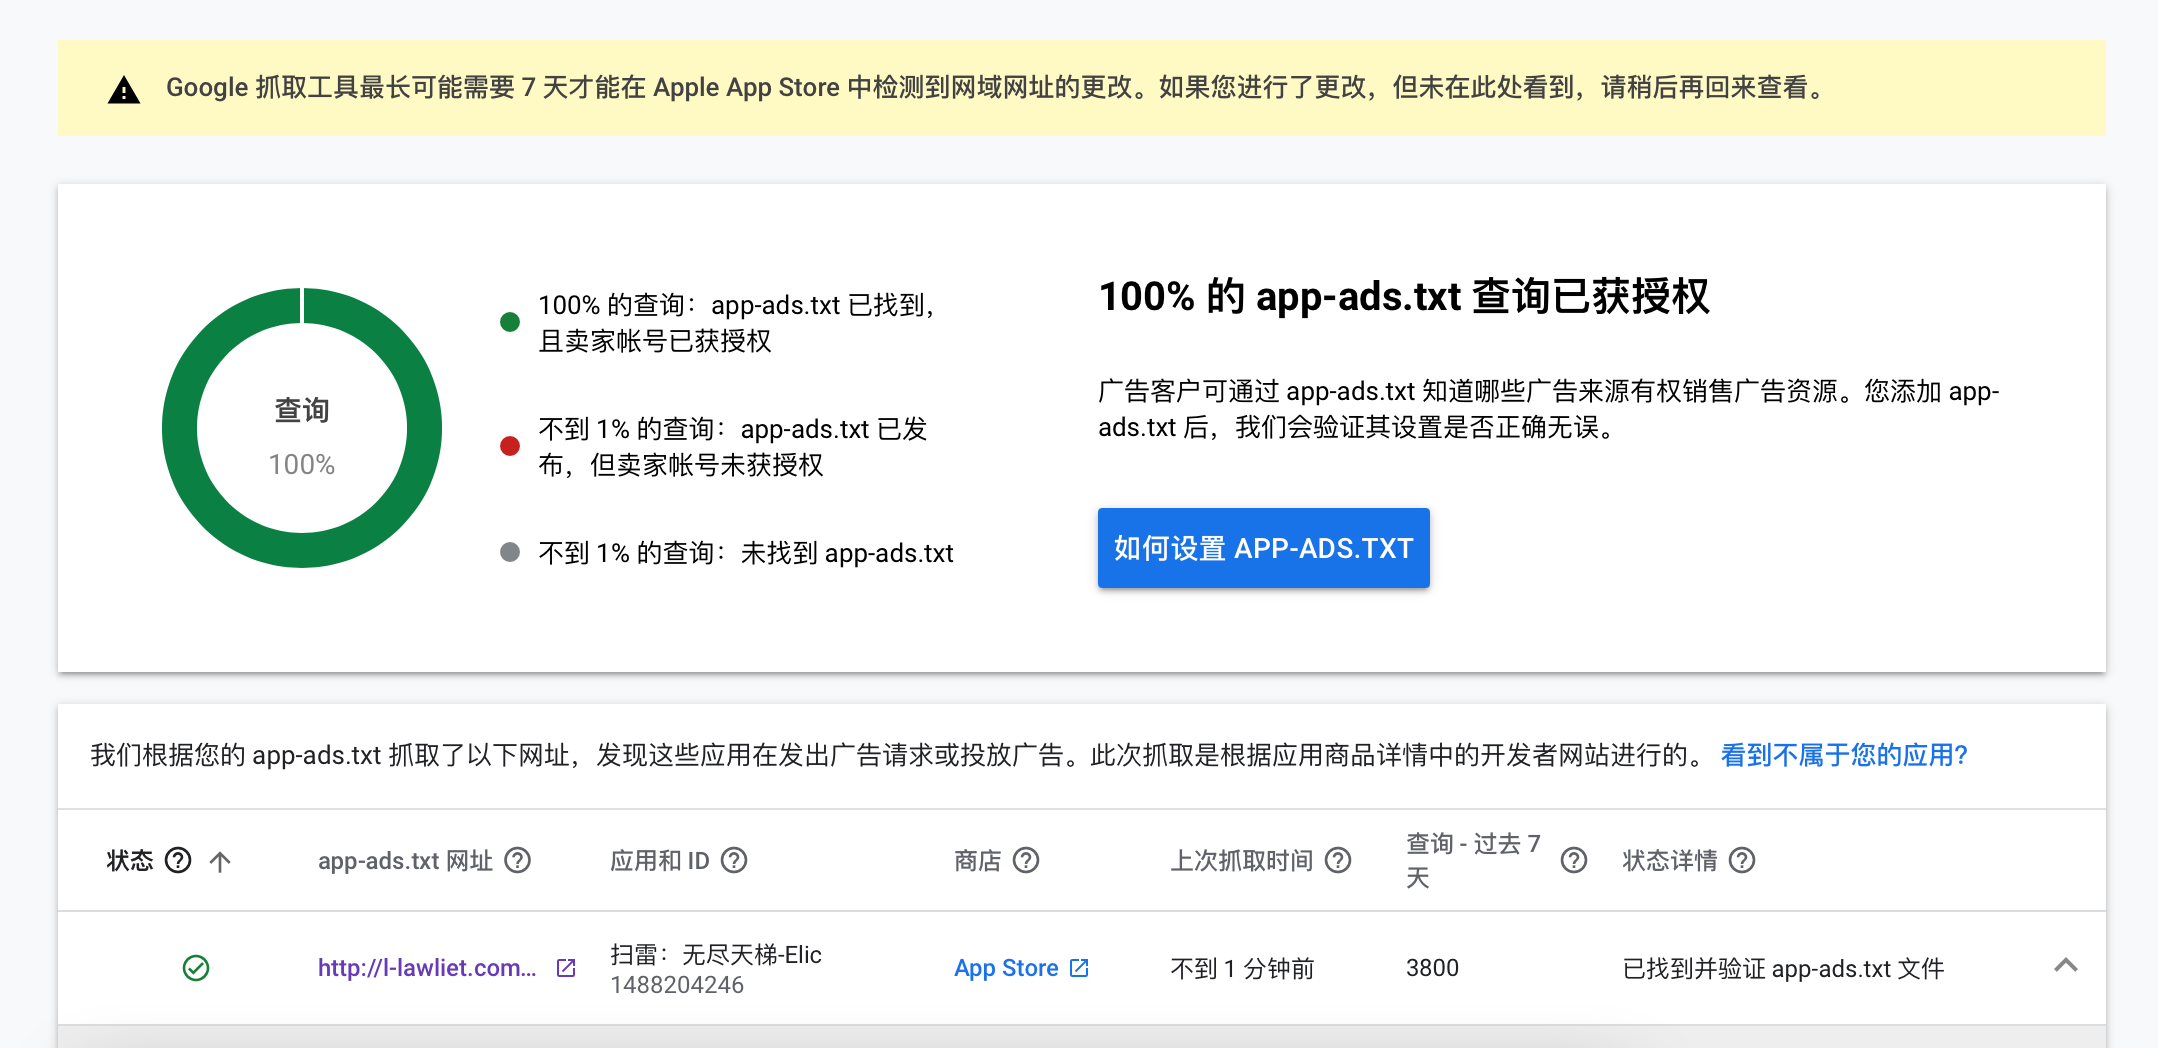Click external link icon next to App Store
2158x1048 pixels.
click(x=1079, y=968)
